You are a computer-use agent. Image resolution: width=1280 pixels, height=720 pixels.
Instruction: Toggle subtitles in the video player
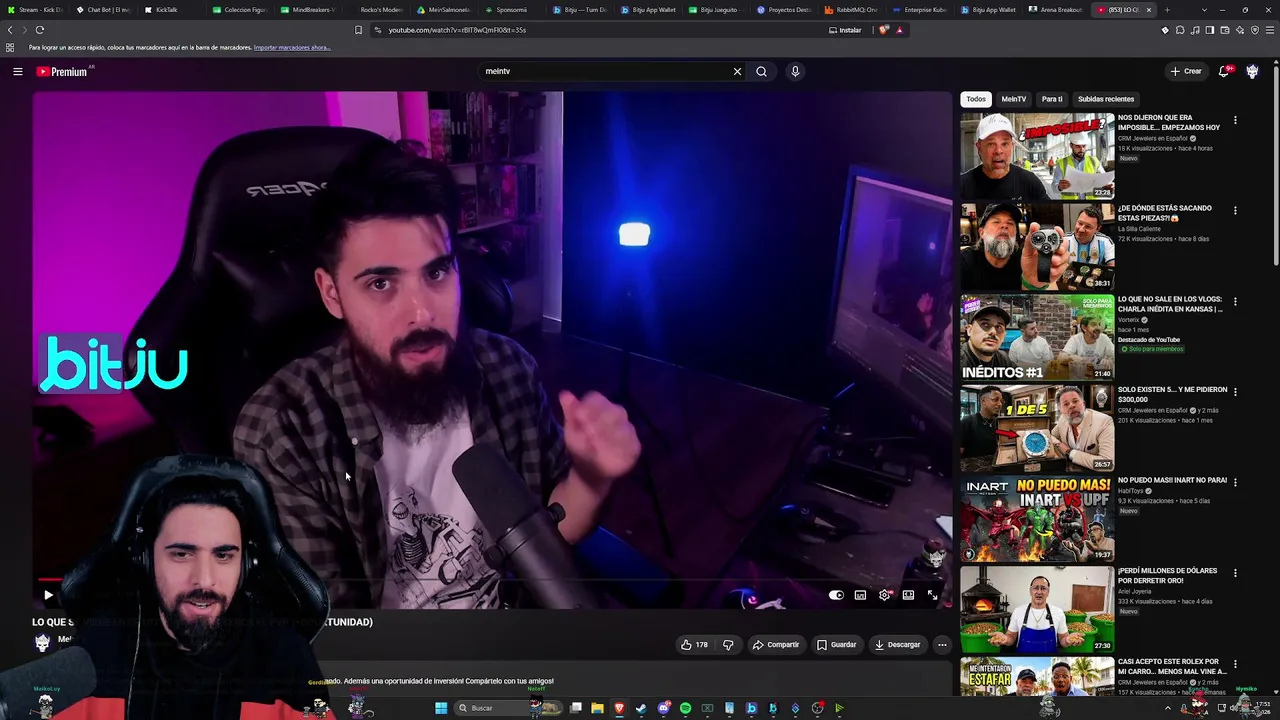point(860,595)
